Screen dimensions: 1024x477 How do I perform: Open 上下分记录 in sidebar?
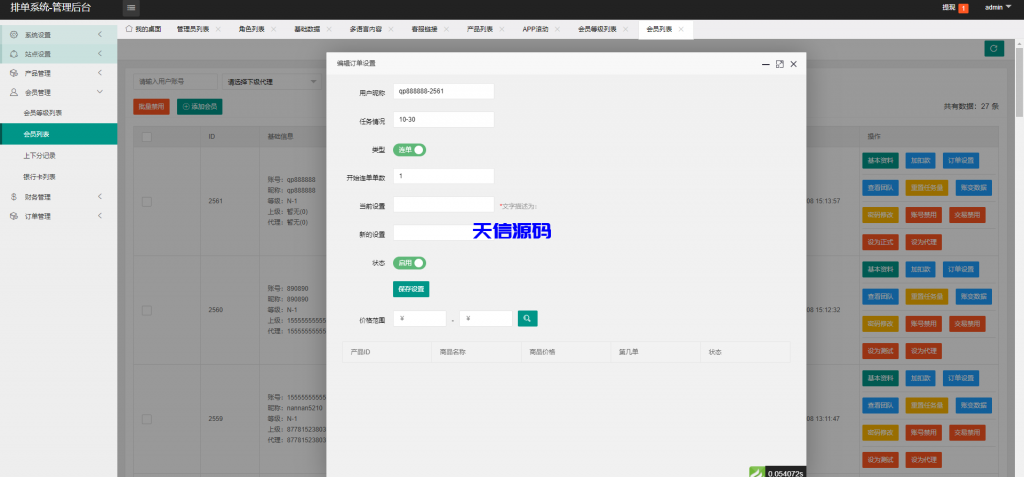[x=40, y=156]
